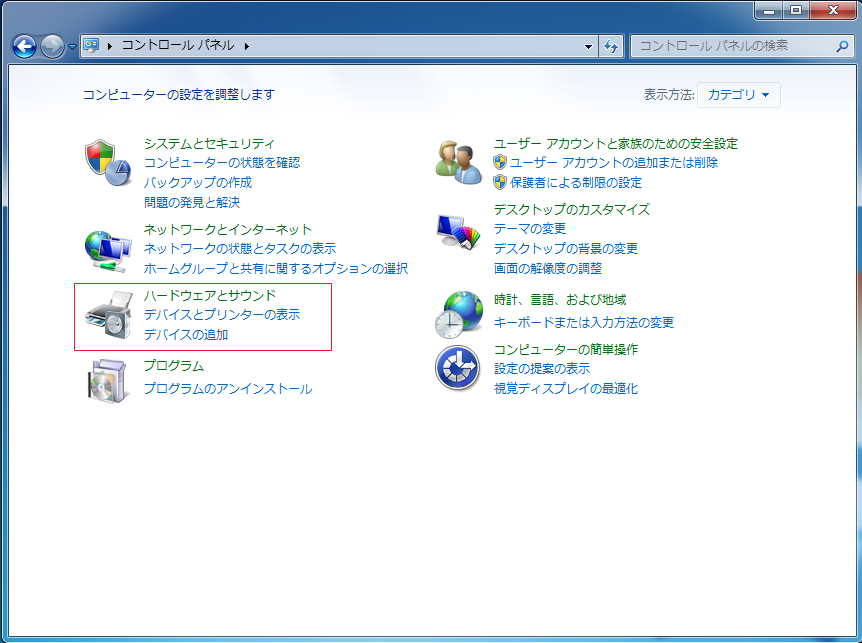Click the blue Back arrow button
Viewport: 862px width, 643px height.
click(24, 46)
